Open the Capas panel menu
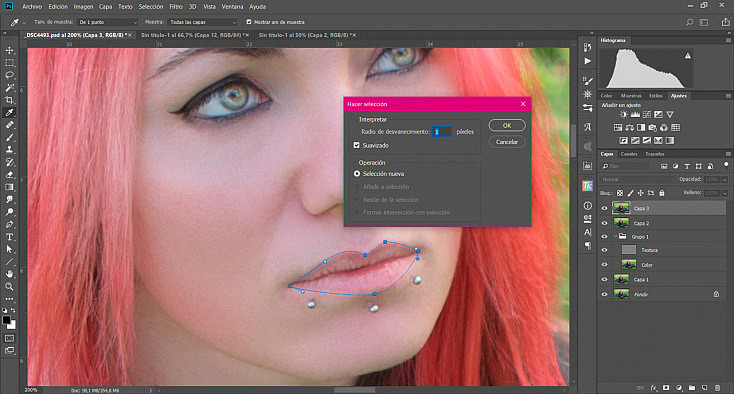The height and width of the screenshot is (394, 734). tap(728, 154)
